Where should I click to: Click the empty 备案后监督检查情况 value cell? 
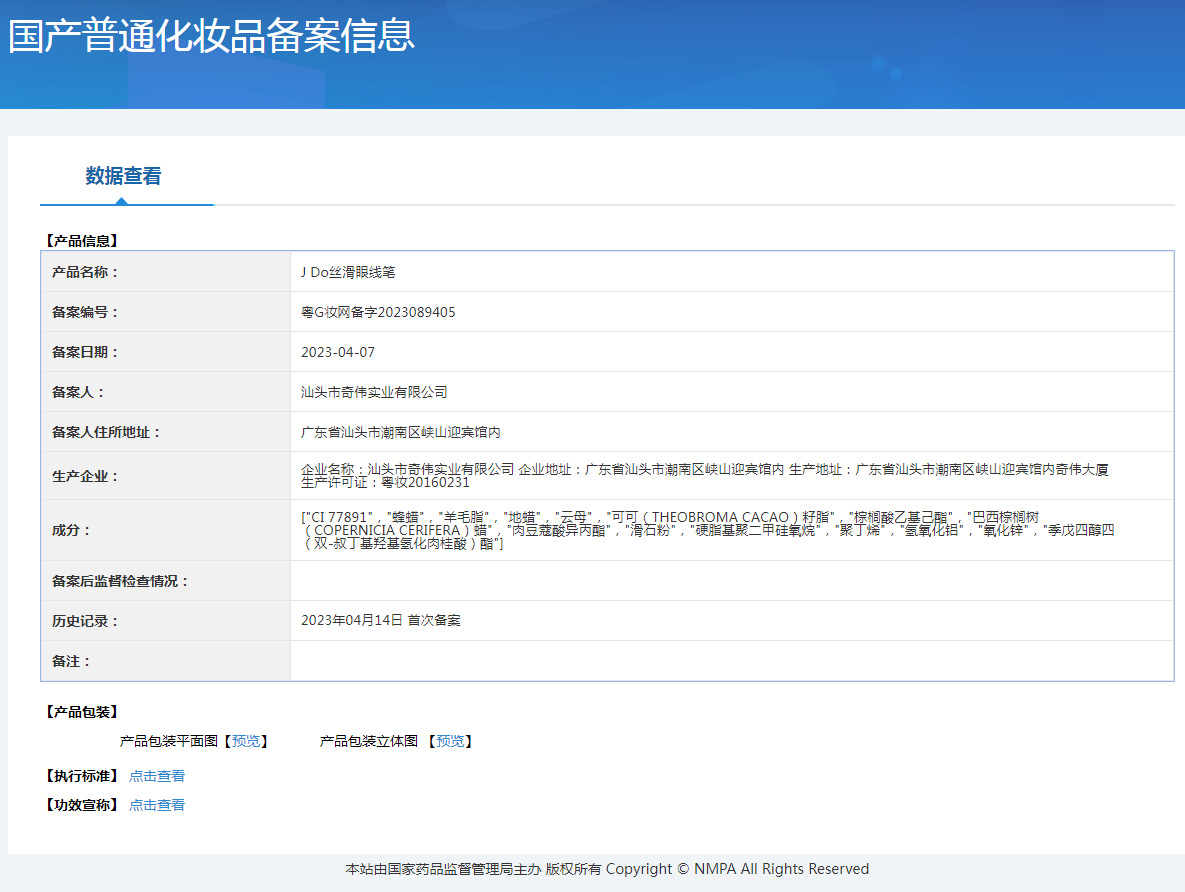coord(731,581)
